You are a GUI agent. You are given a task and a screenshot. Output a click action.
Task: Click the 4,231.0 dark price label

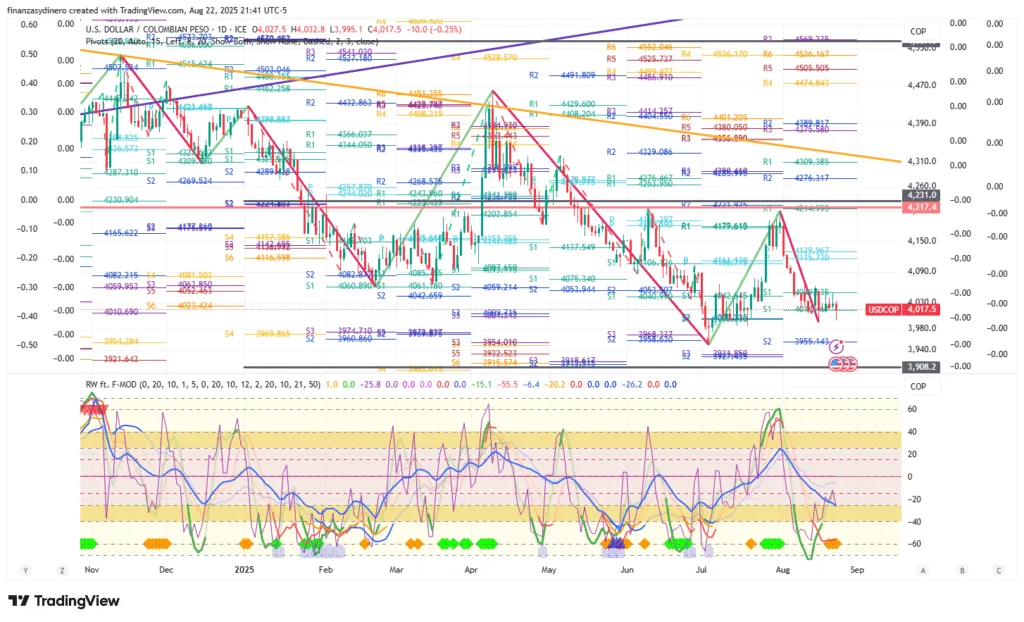click(920, 195)
